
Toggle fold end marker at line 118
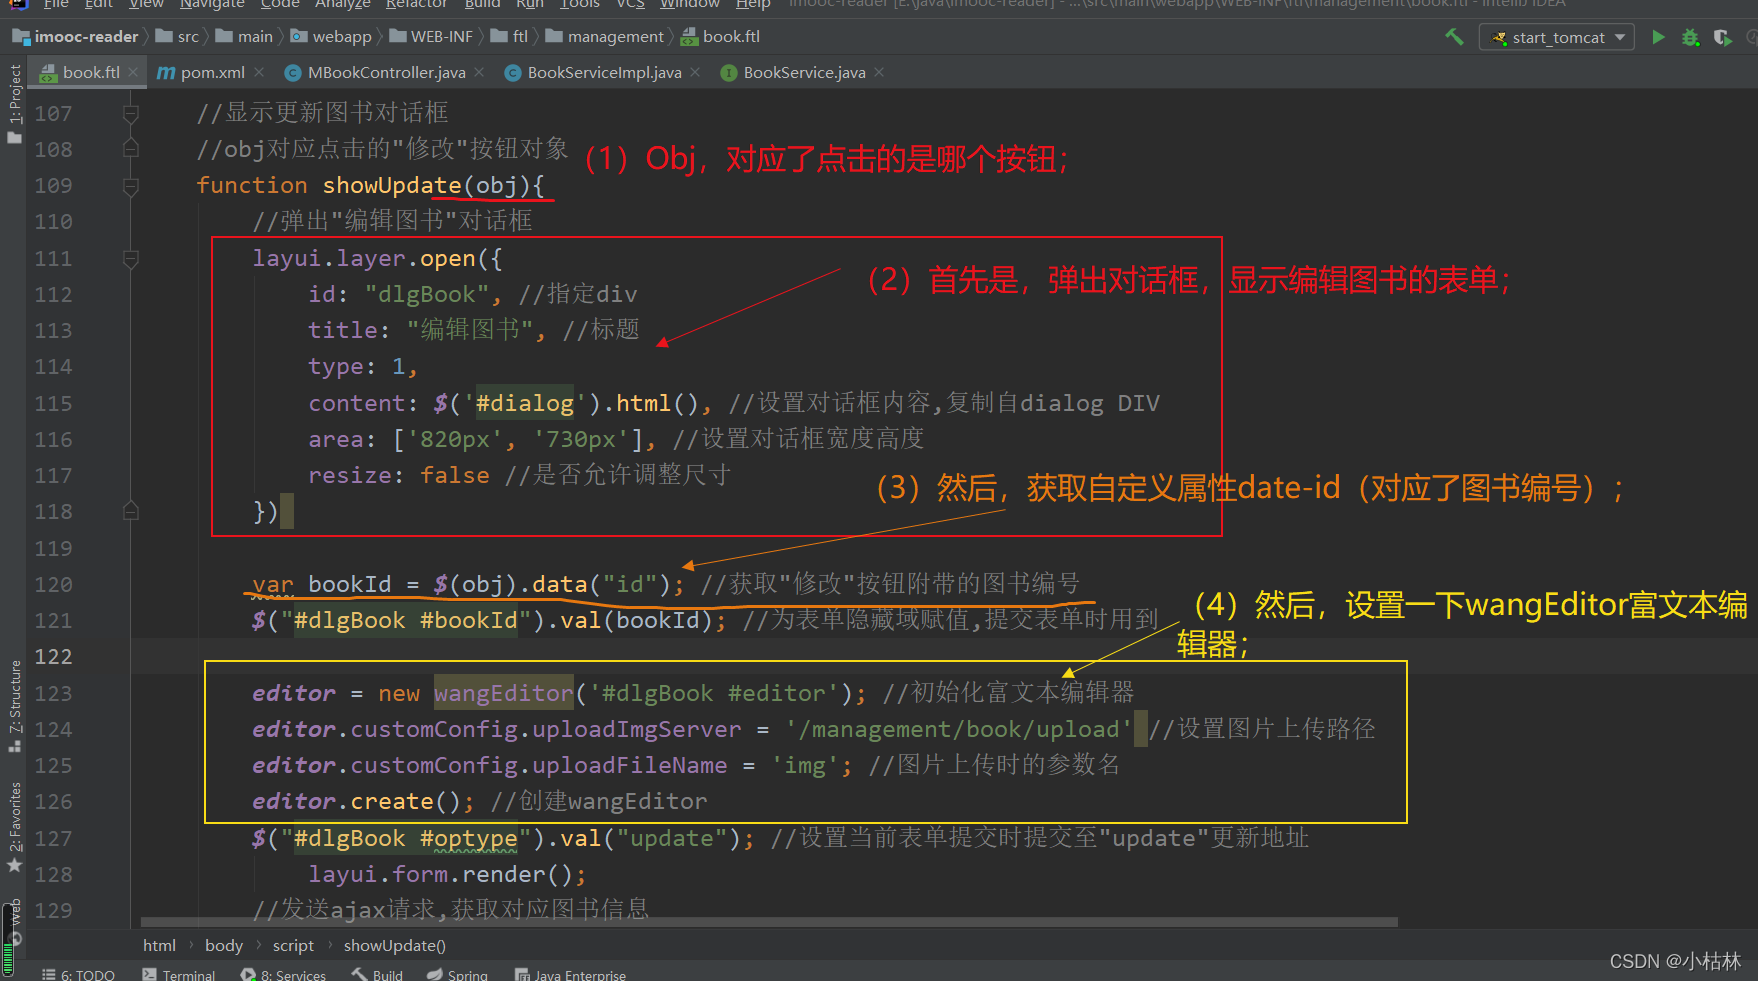[x=130, y=512]
